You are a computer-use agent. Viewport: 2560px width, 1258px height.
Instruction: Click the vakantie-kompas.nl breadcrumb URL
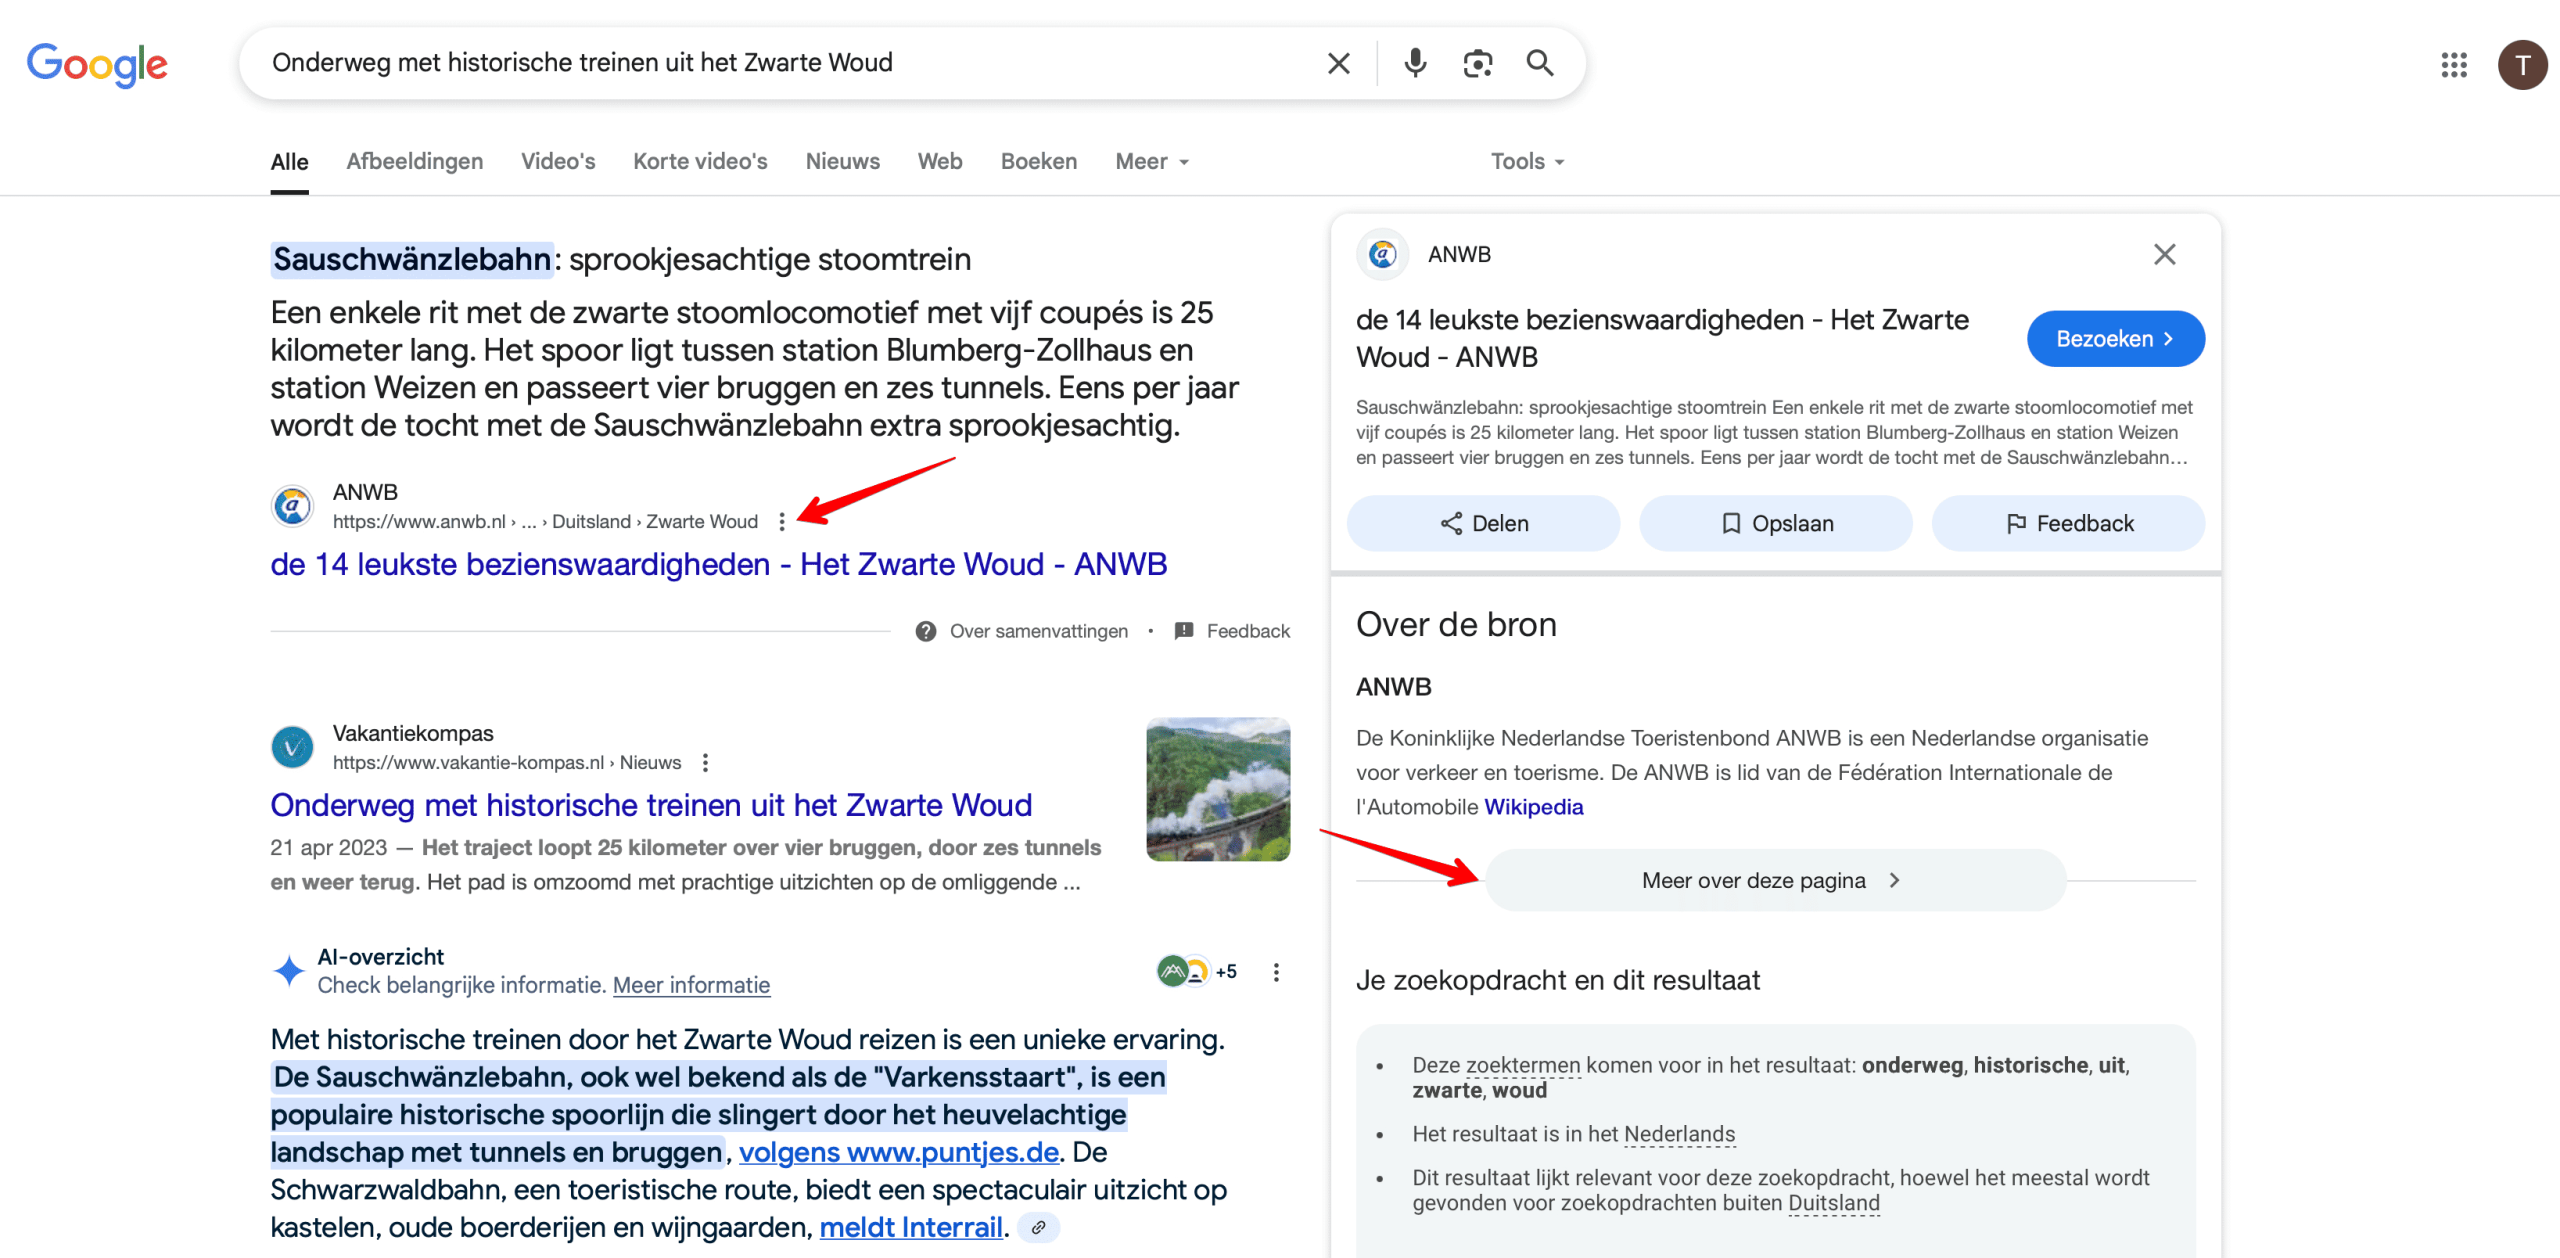point(506,762)
